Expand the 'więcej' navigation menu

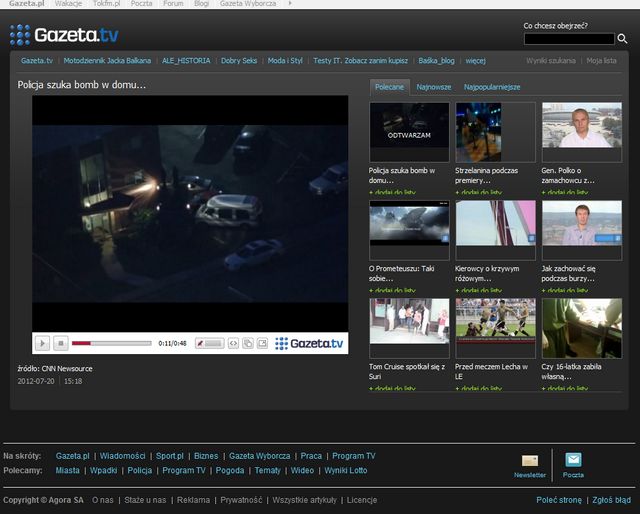pos(475,61)
